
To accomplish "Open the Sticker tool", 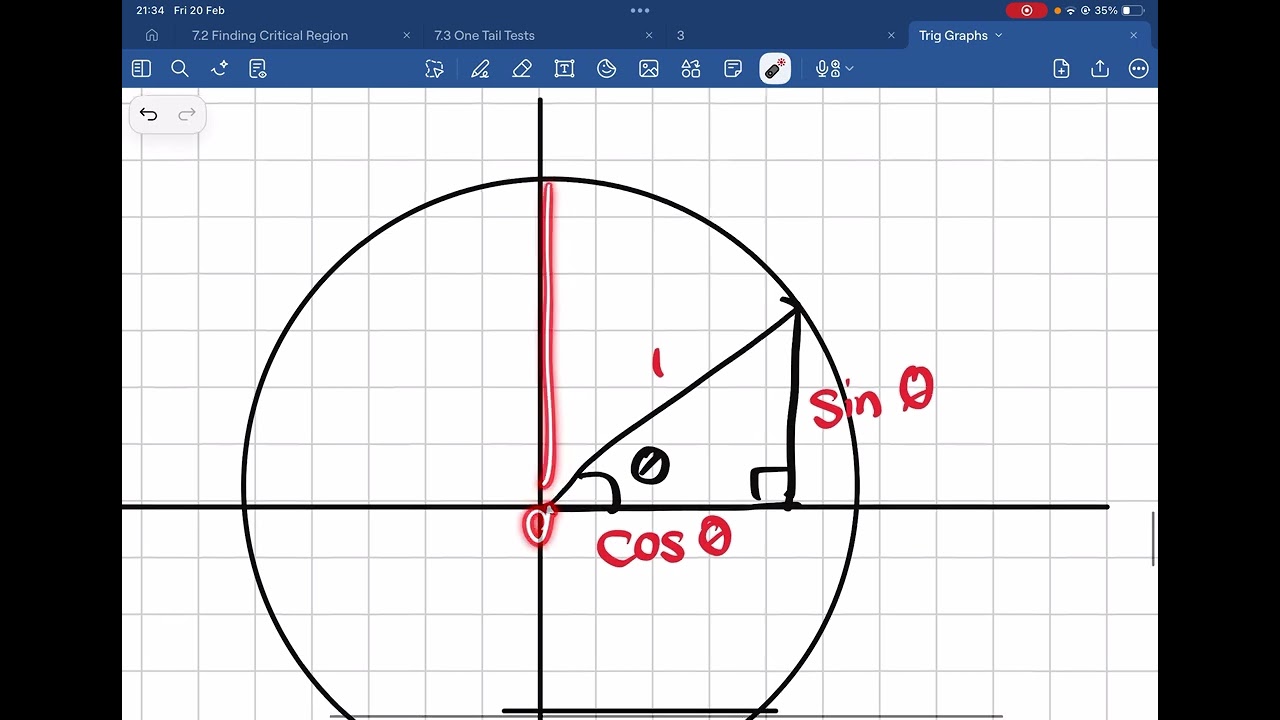I will (606, 69).
